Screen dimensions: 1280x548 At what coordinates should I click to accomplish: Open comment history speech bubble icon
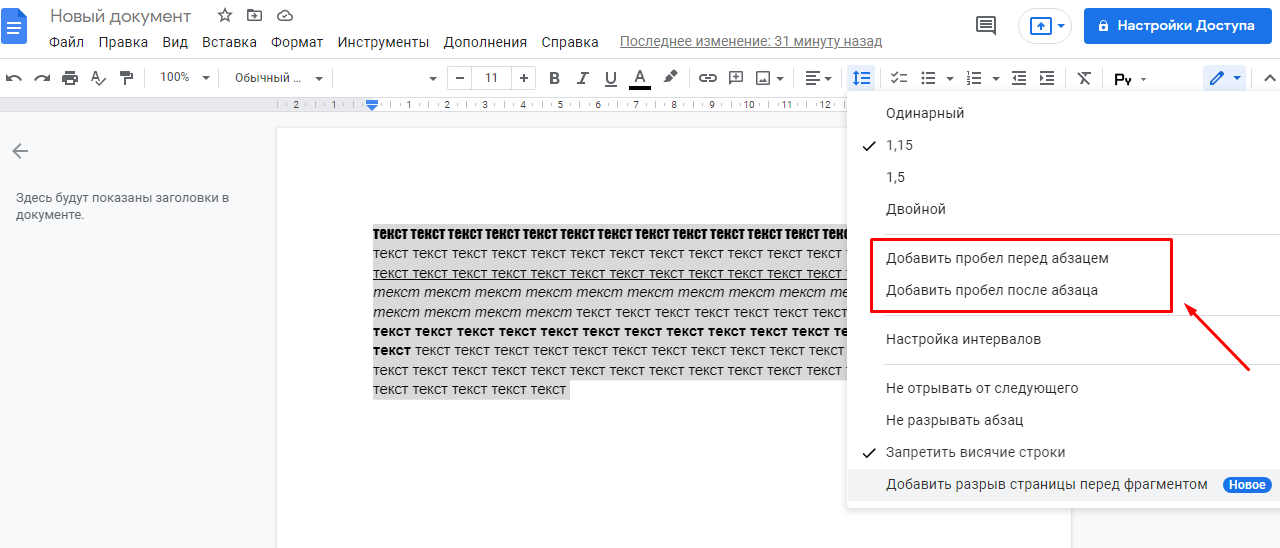(986, 25)
